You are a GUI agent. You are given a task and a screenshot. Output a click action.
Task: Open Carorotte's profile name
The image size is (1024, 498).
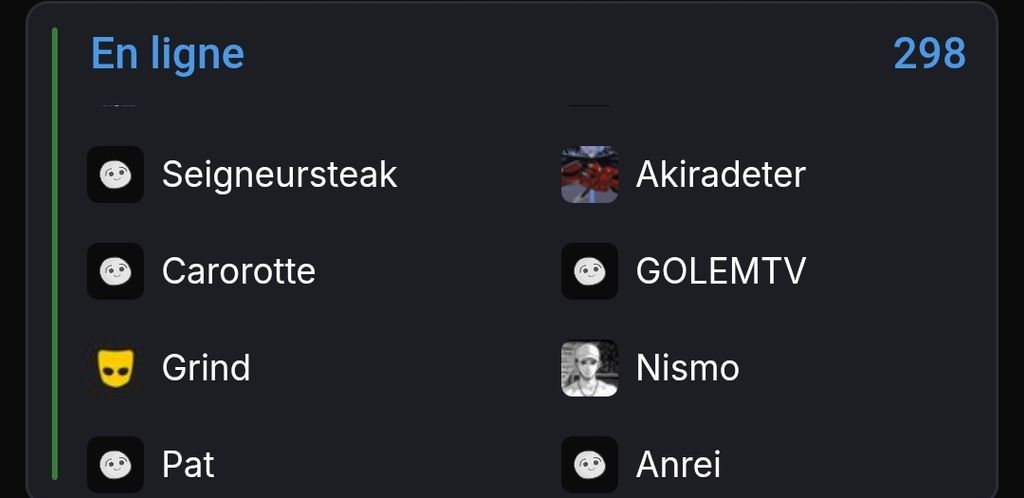click(x=238, y=271)
